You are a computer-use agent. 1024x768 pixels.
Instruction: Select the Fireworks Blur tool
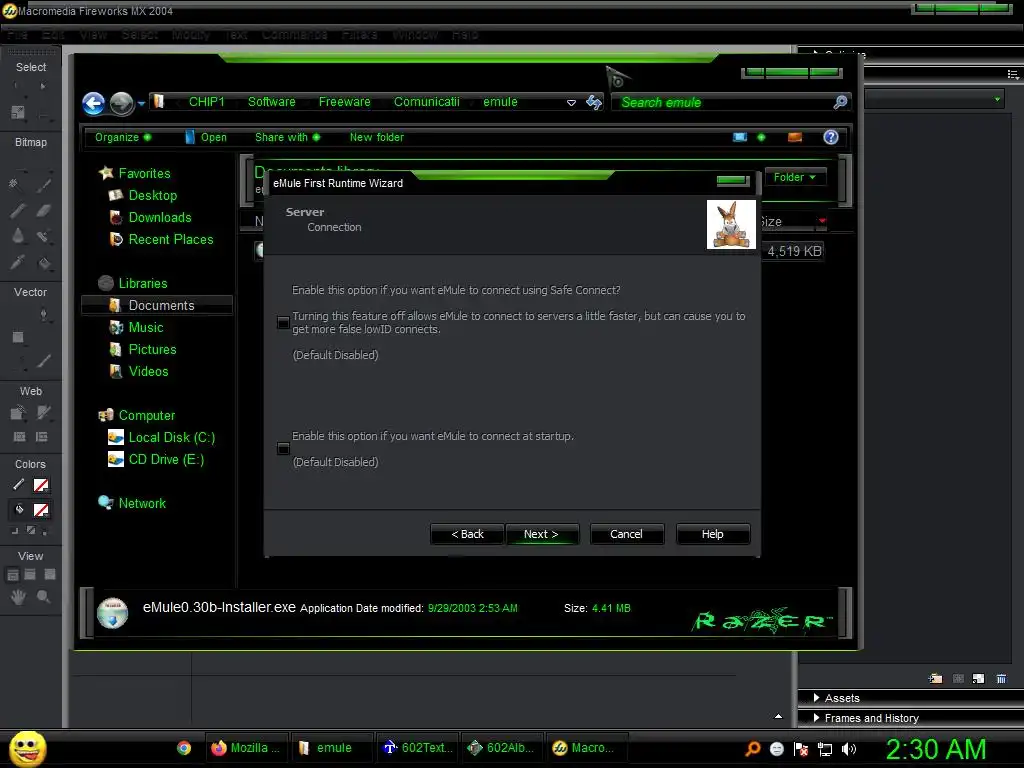(18, 236)
